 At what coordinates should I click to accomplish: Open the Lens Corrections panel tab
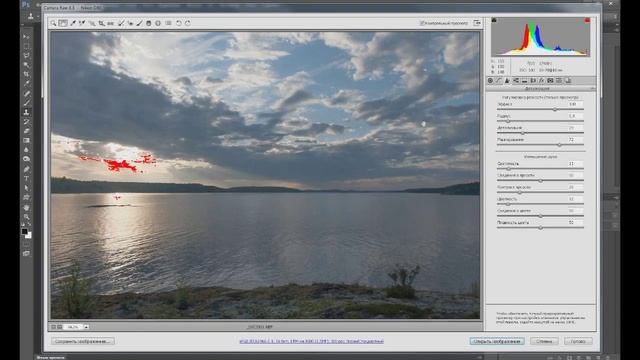(x=533, y=81)
